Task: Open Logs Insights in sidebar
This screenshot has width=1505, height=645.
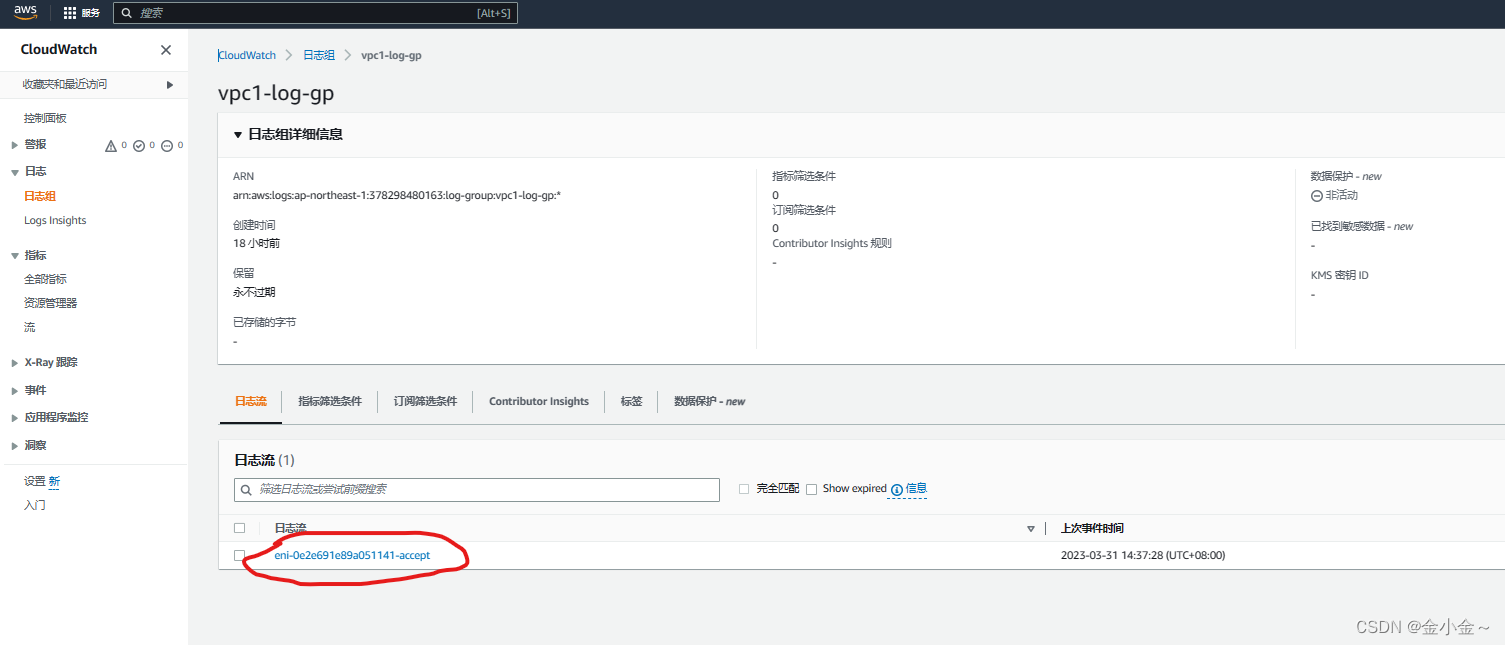Action: (x=55, y=220)
